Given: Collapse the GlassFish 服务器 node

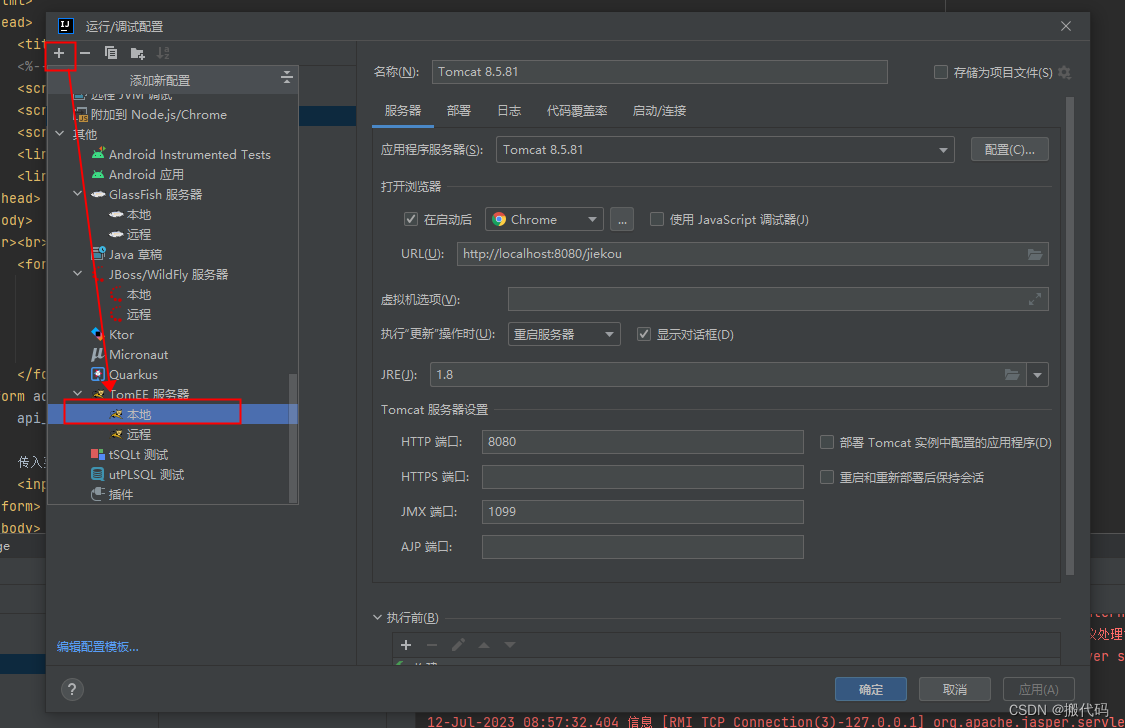Looking at the screenshot, I should (77, 194).
